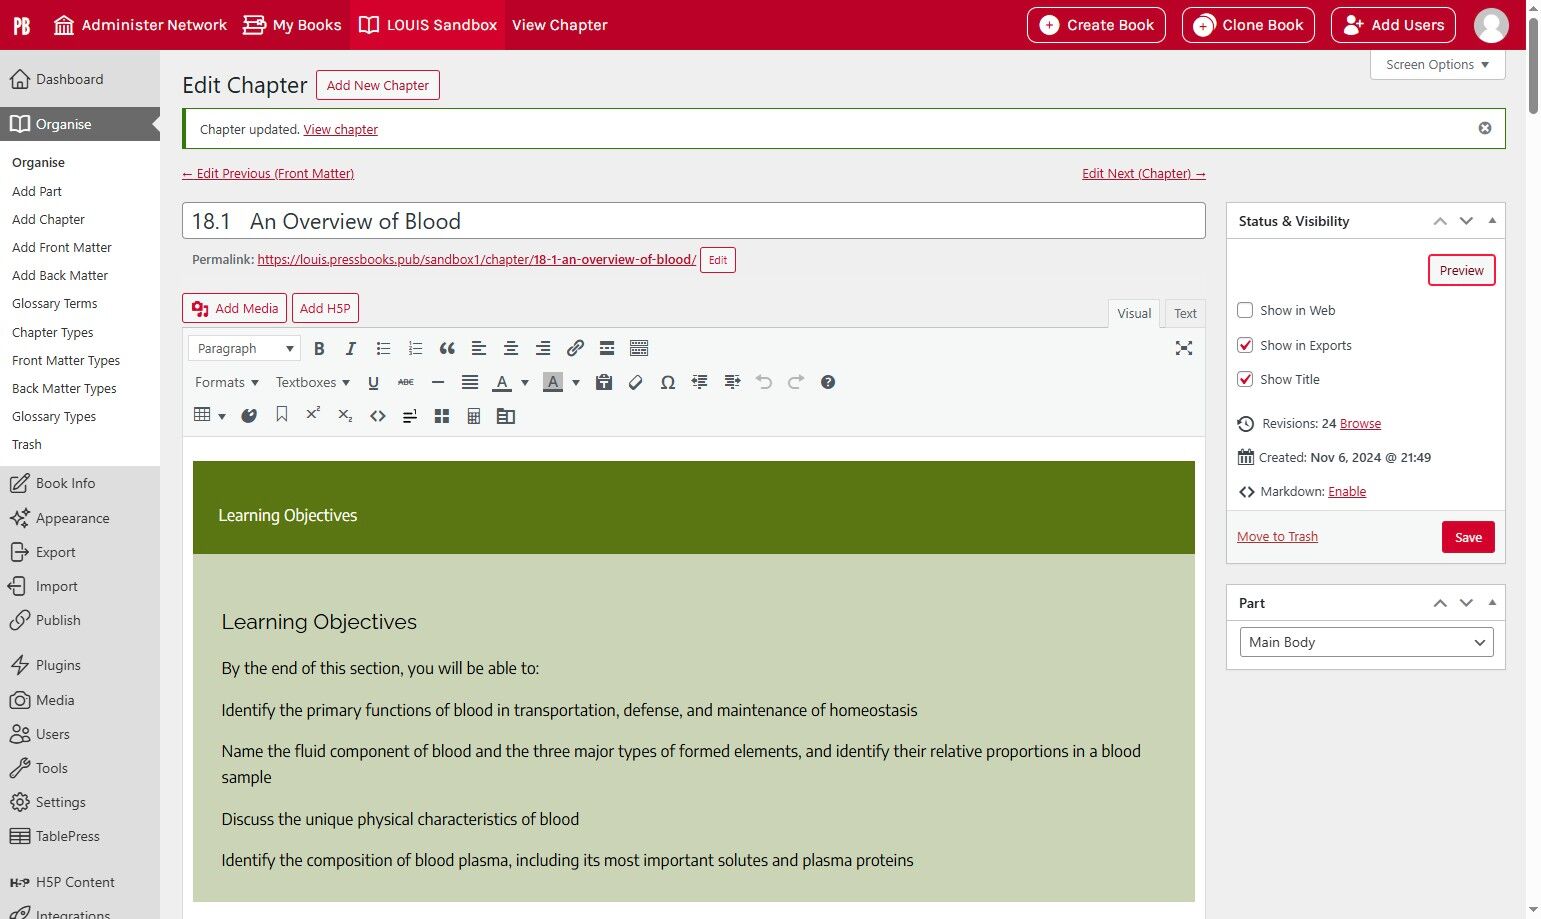
Task: Collapse the Status & Visibility panel
Action: 1492,221
